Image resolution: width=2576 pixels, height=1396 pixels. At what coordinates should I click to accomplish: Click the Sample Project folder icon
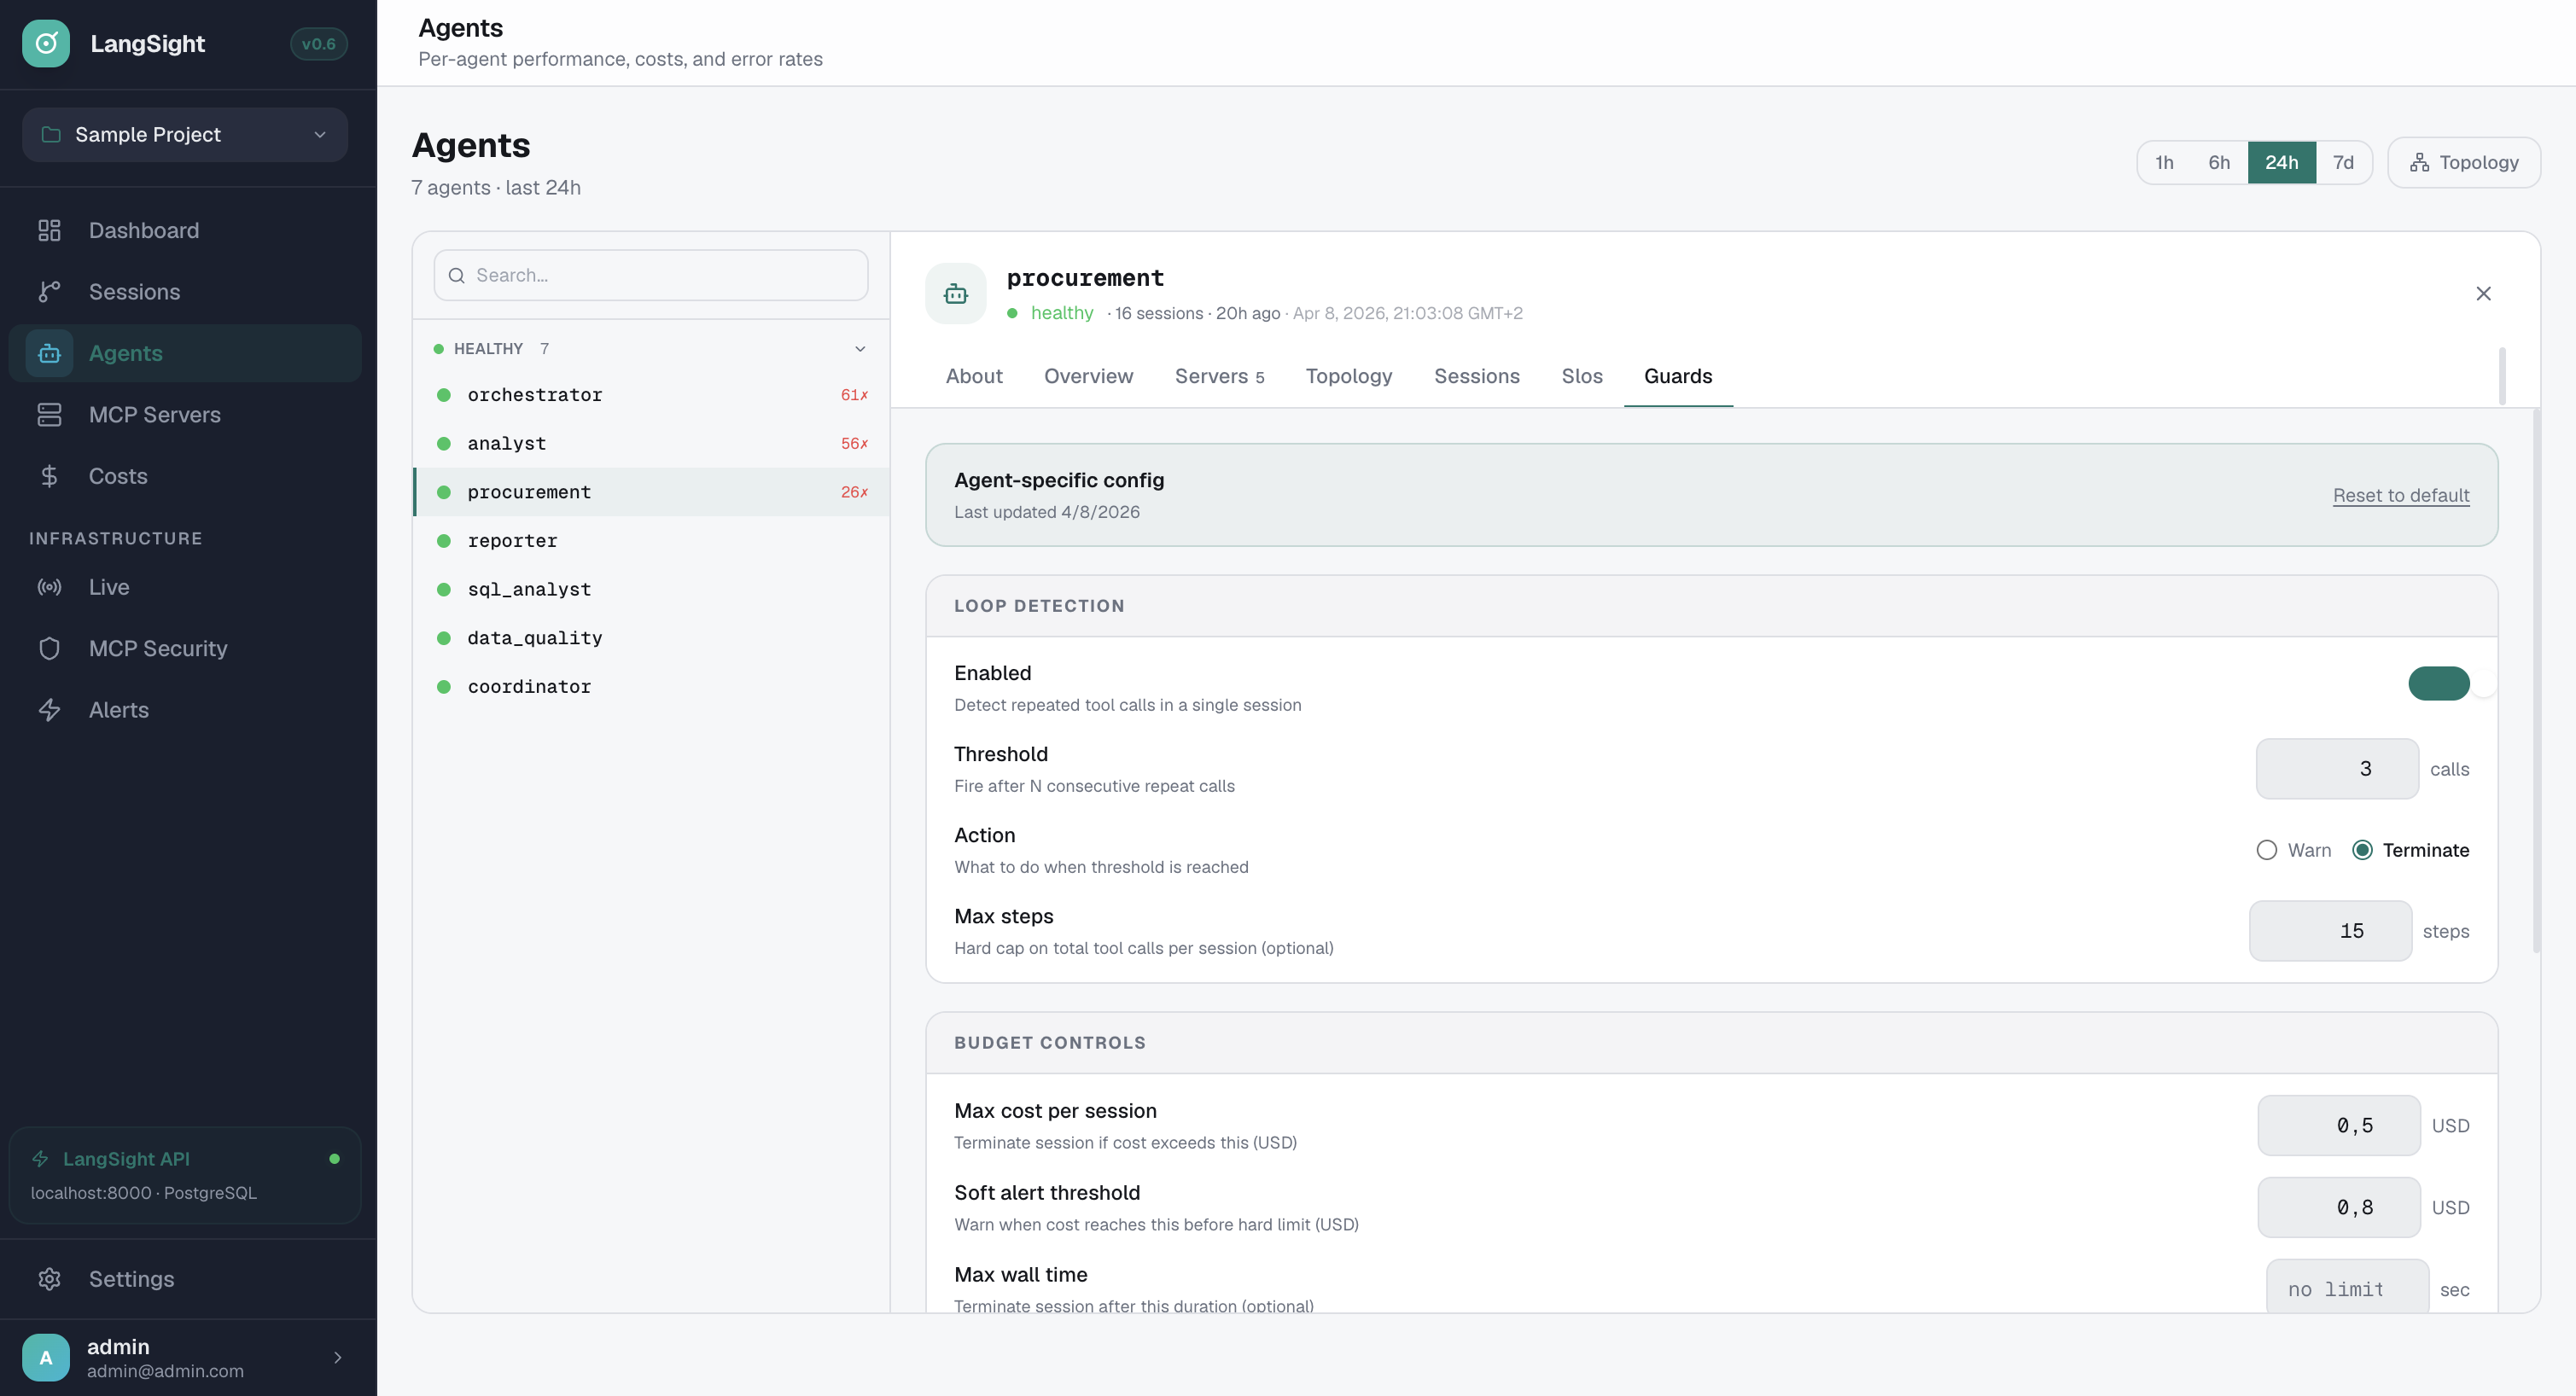[x=51, y=134]
